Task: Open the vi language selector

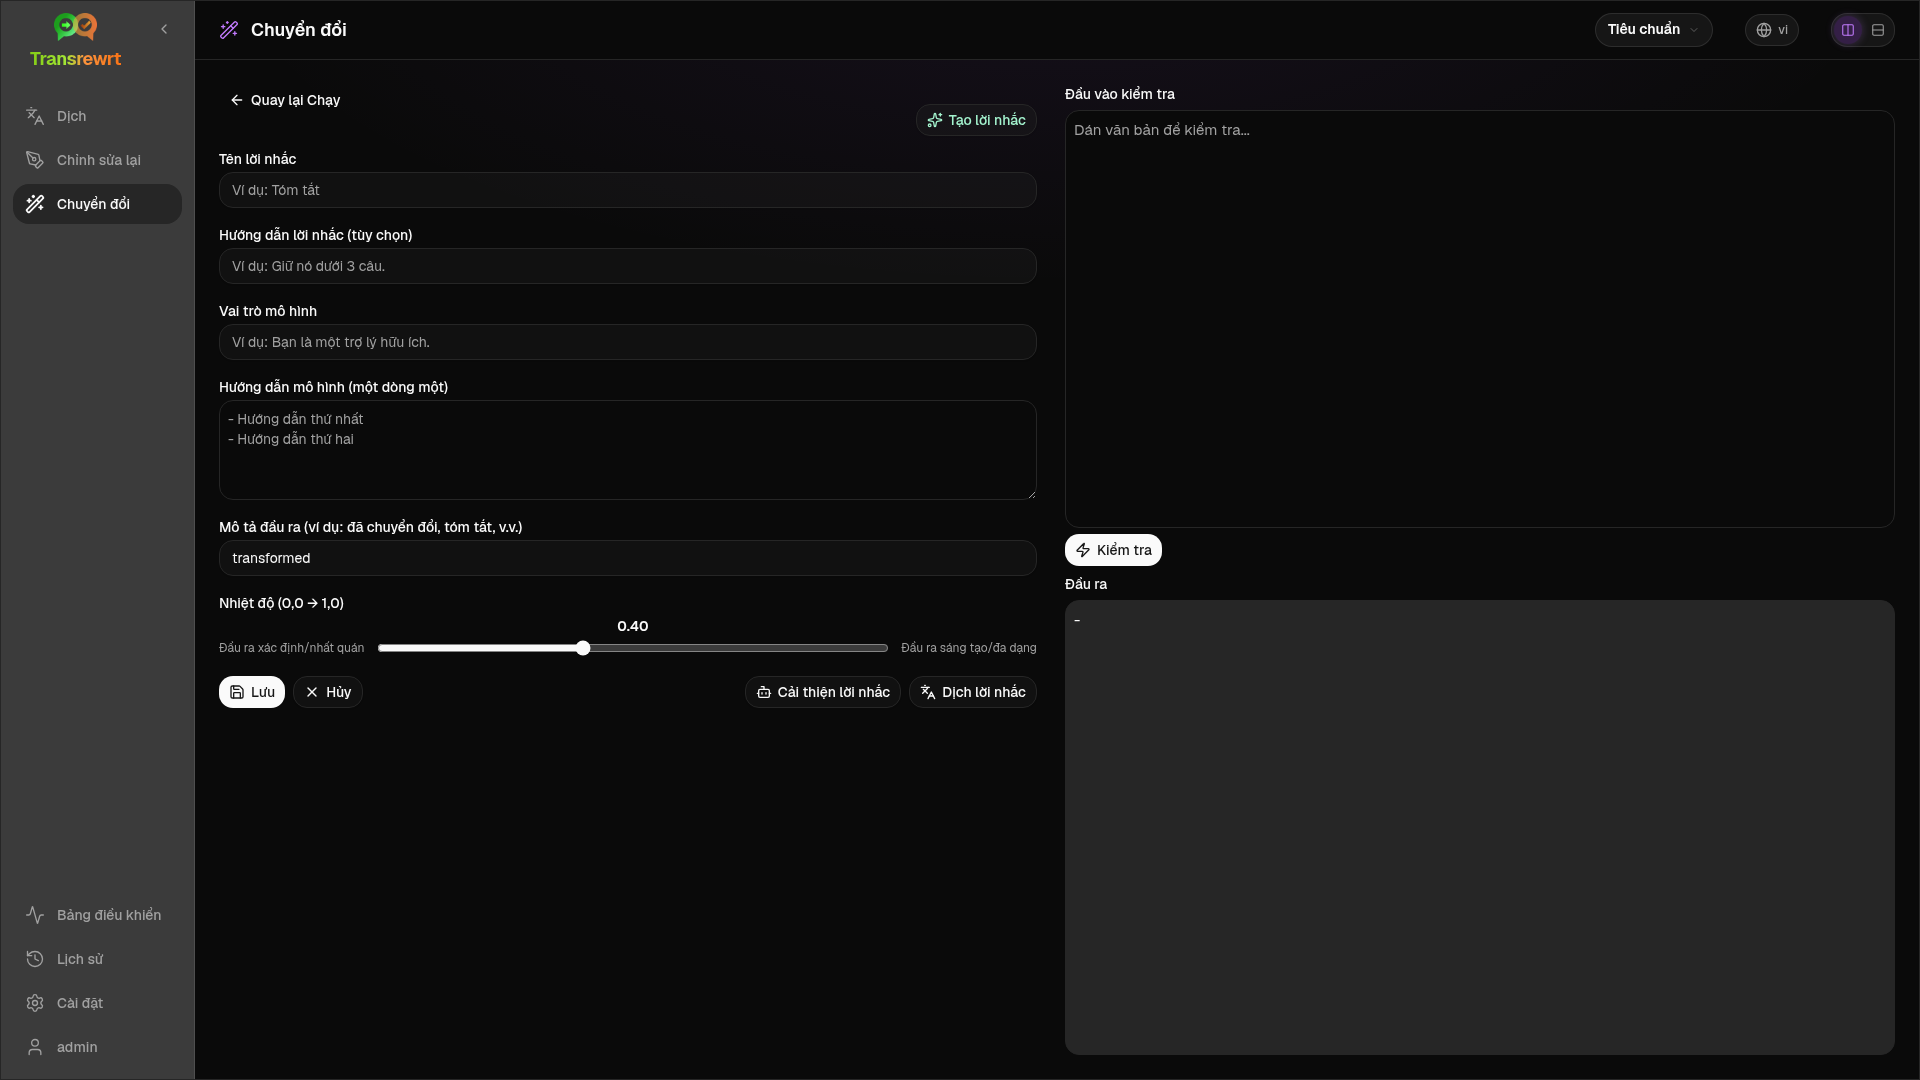Action: (1771, 30)
